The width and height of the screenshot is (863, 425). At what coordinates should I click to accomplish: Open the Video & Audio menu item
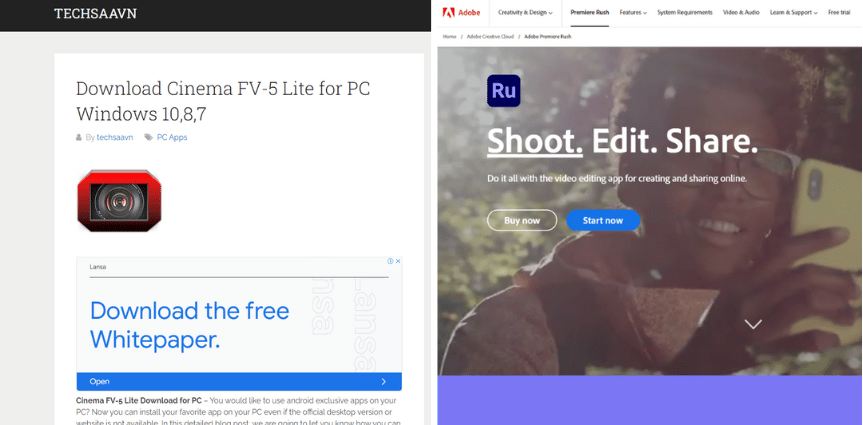coord(741,13)
